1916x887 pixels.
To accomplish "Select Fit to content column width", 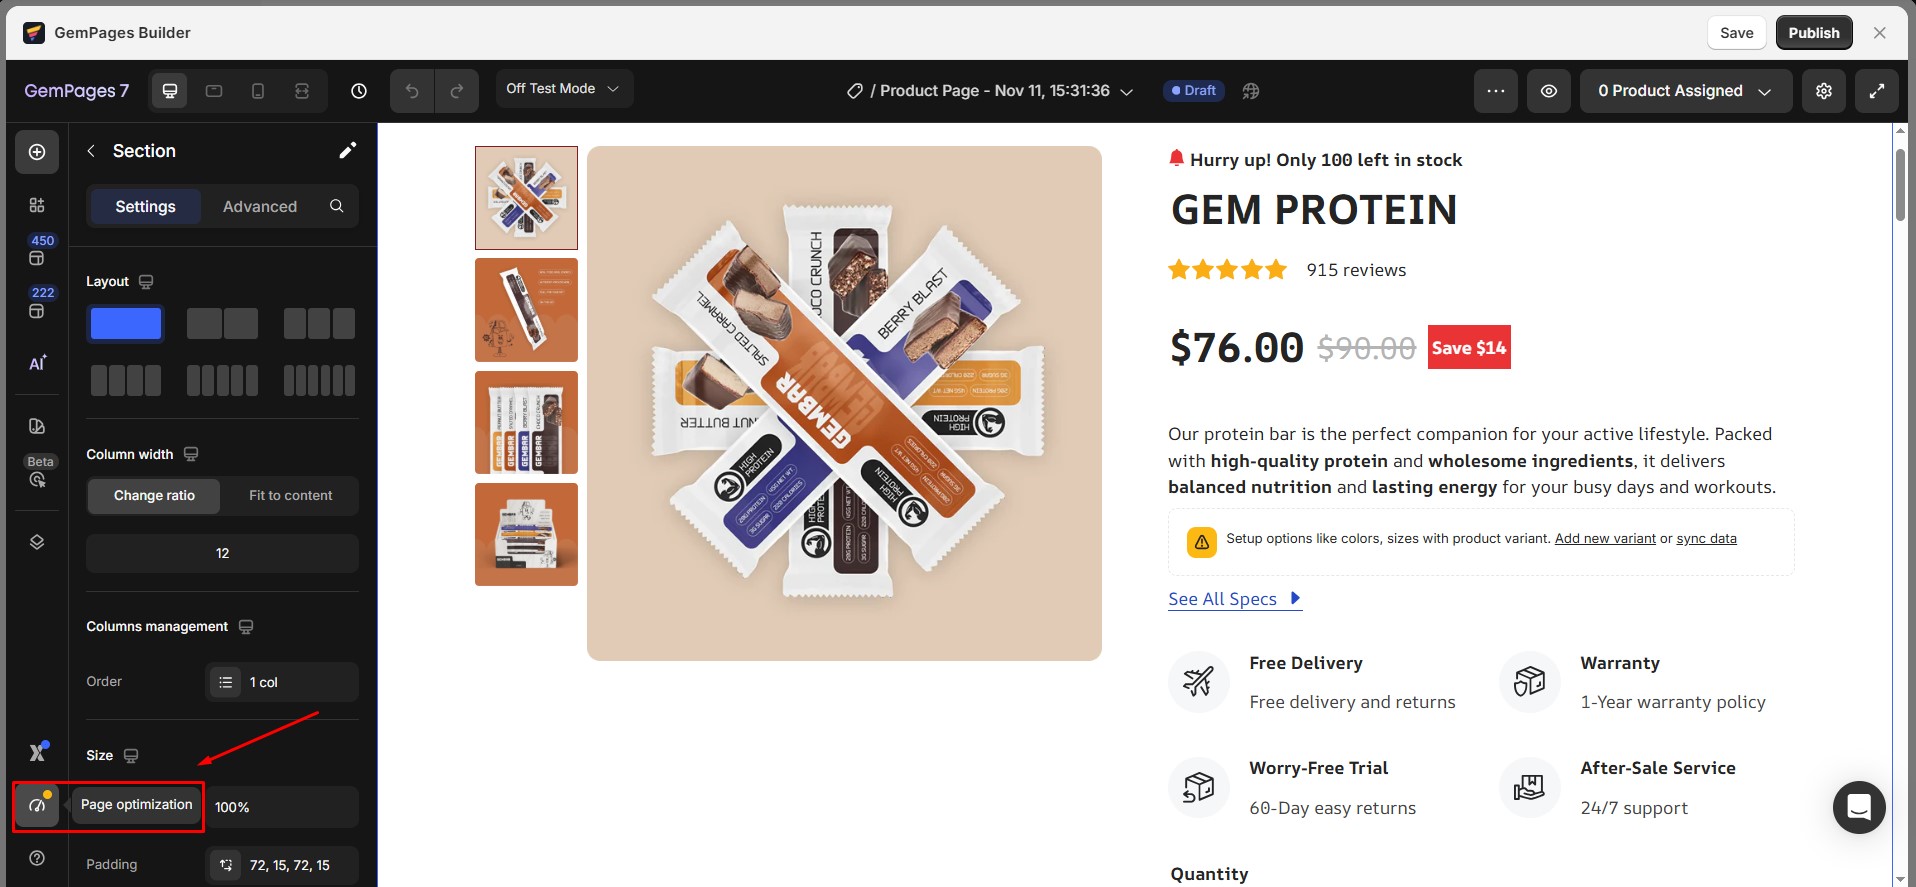I will (x=290, y=496).
